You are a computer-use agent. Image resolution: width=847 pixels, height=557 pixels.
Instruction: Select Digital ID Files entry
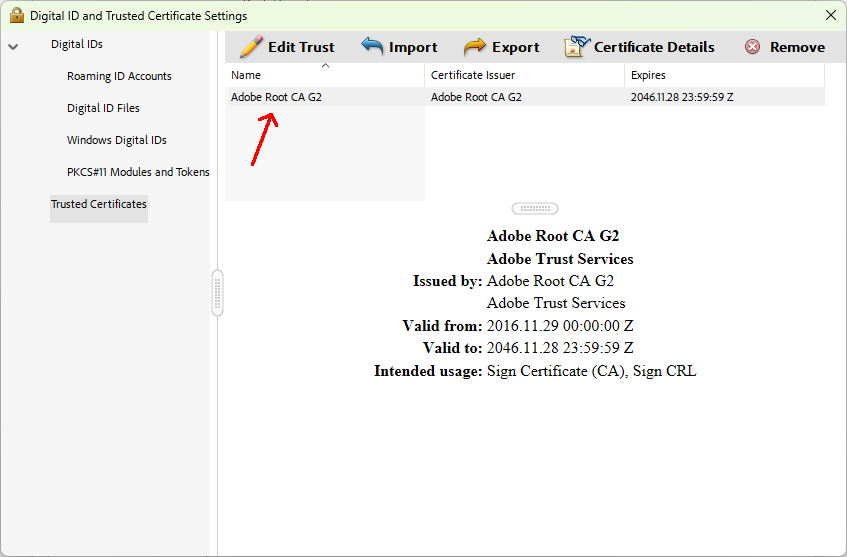pyautogui.click(x=103, y=108)
